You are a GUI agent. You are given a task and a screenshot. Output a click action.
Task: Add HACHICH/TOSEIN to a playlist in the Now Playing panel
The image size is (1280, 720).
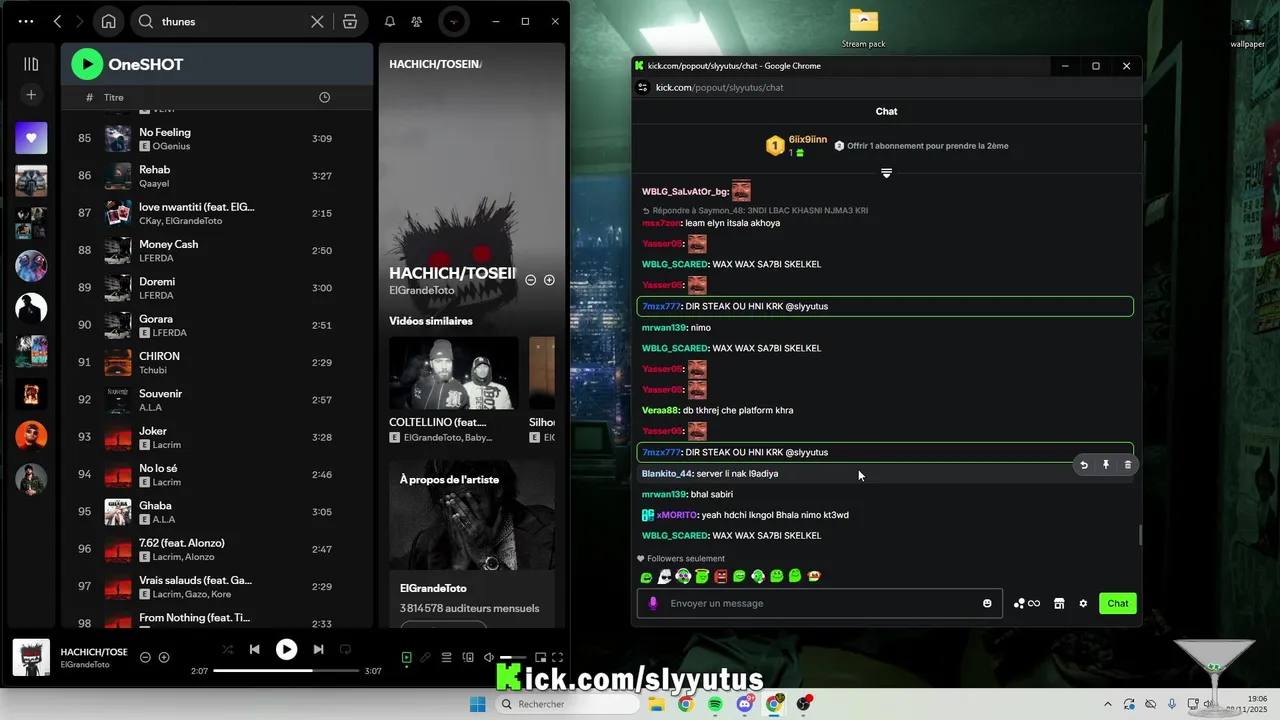[x=549, y=280]
